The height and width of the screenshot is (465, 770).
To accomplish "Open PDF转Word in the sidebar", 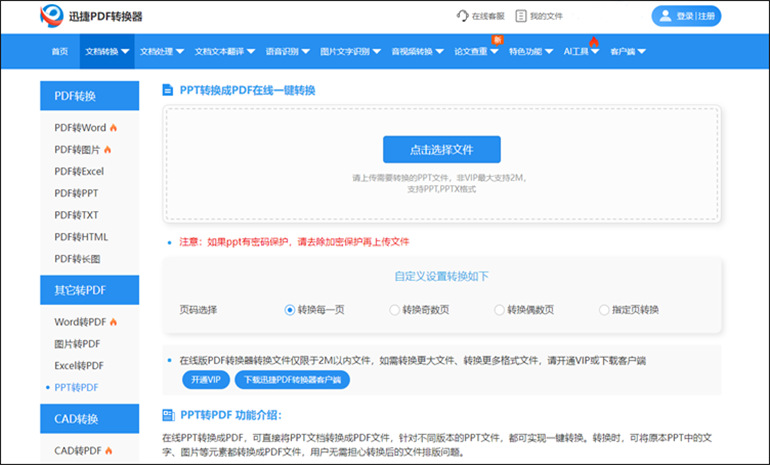I will pos(80,128).
